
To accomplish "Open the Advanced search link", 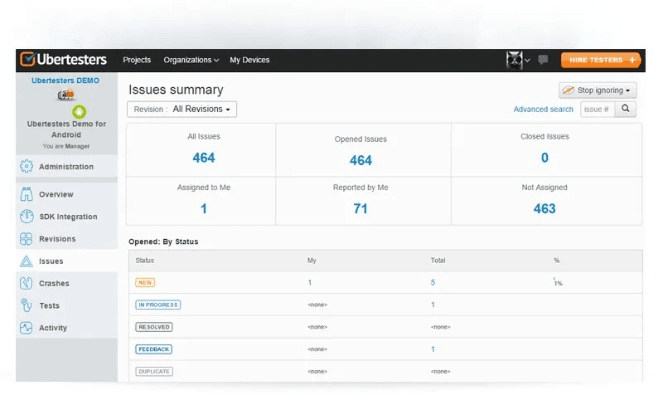I will click(x=543, y=110).
